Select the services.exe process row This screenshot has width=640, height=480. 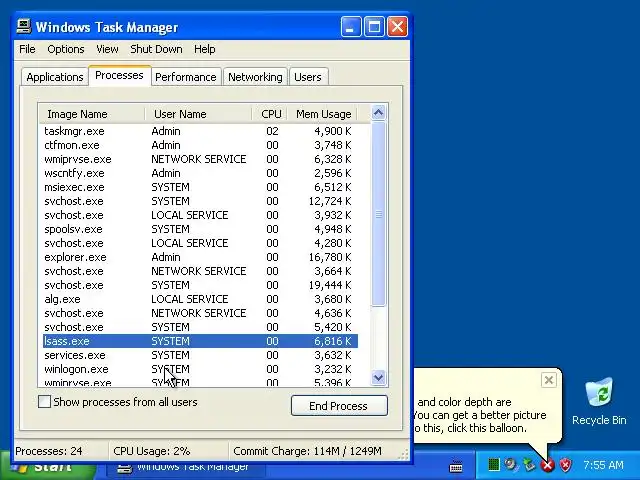pos(200,355)
